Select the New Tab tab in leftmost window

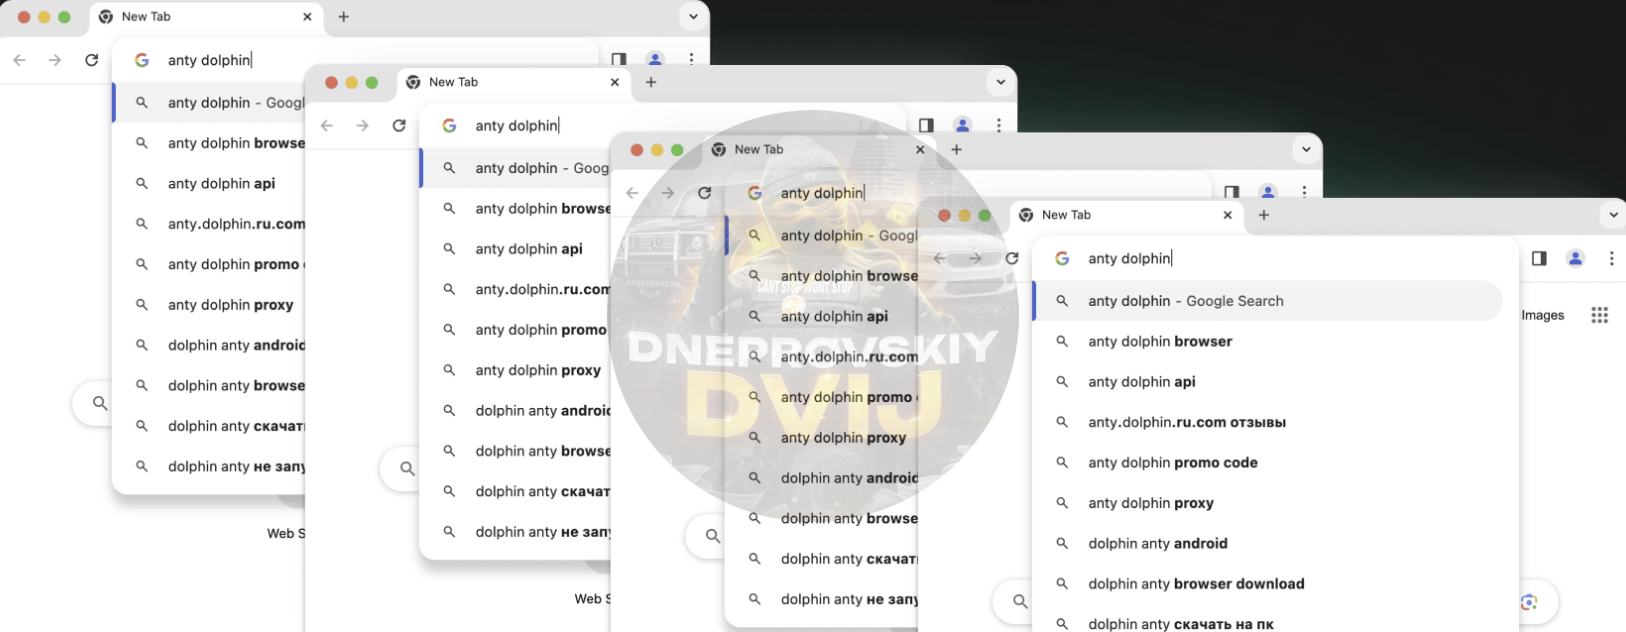[x=204, y=17]
